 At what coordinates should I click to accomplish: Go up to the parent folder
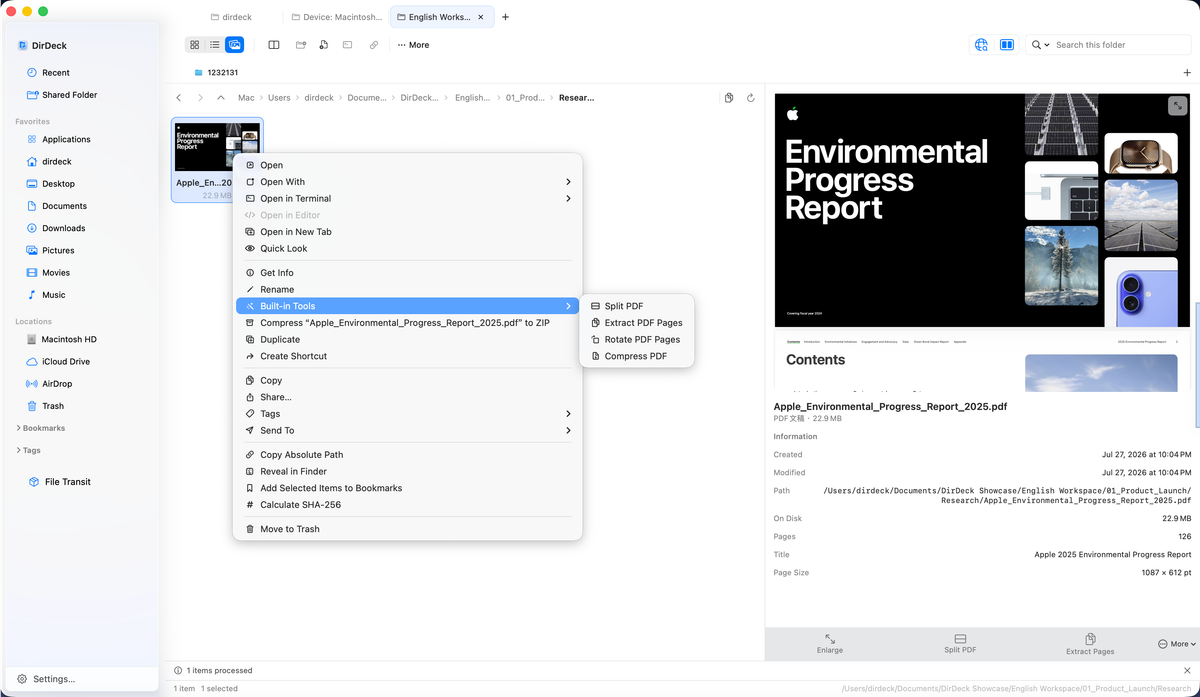(221, 98)
